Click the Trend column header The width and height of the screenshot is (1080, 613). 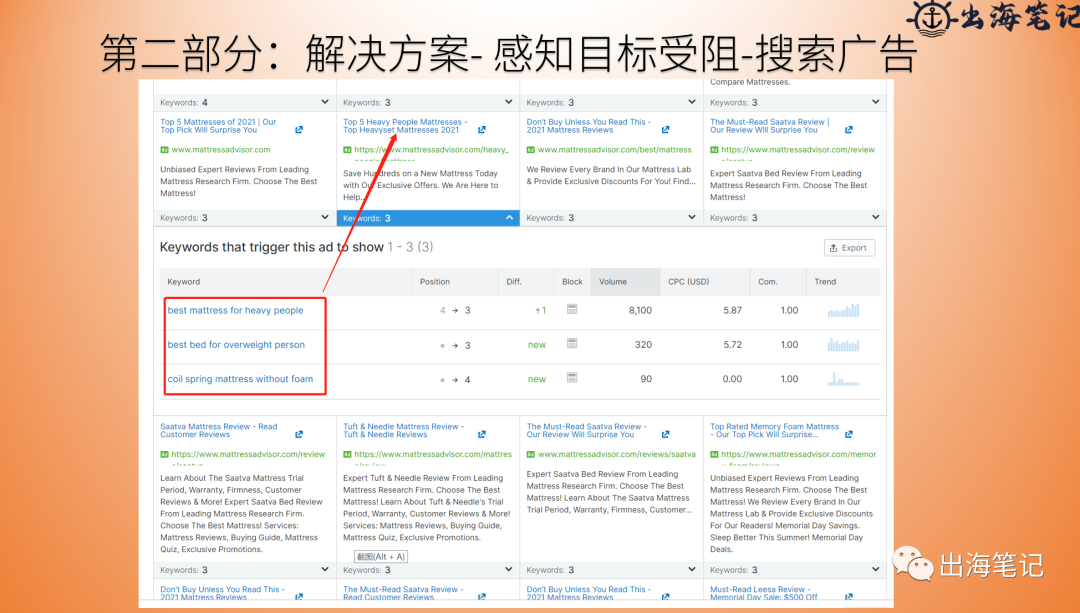click(x=825, y=282)
